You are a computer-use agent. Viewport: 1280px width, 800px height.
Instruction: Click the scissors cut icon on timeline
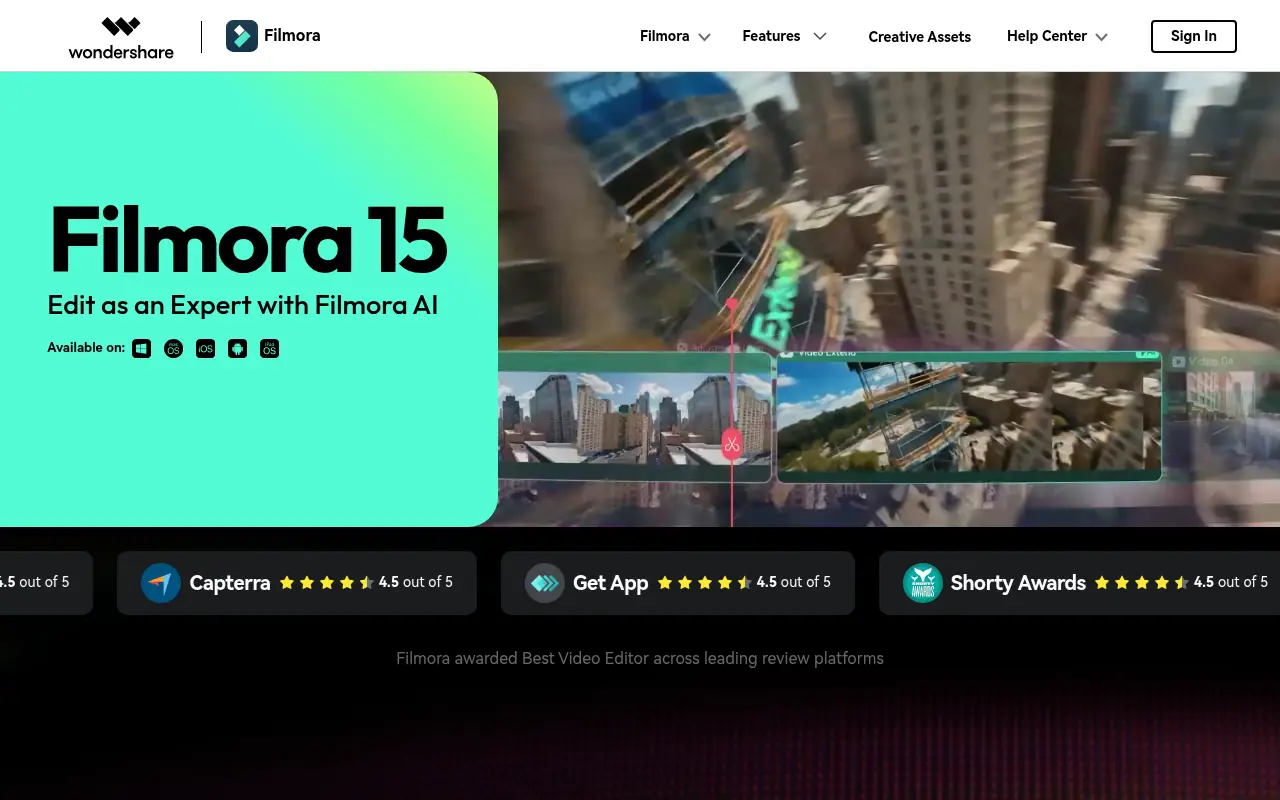[x=732, y=444]
